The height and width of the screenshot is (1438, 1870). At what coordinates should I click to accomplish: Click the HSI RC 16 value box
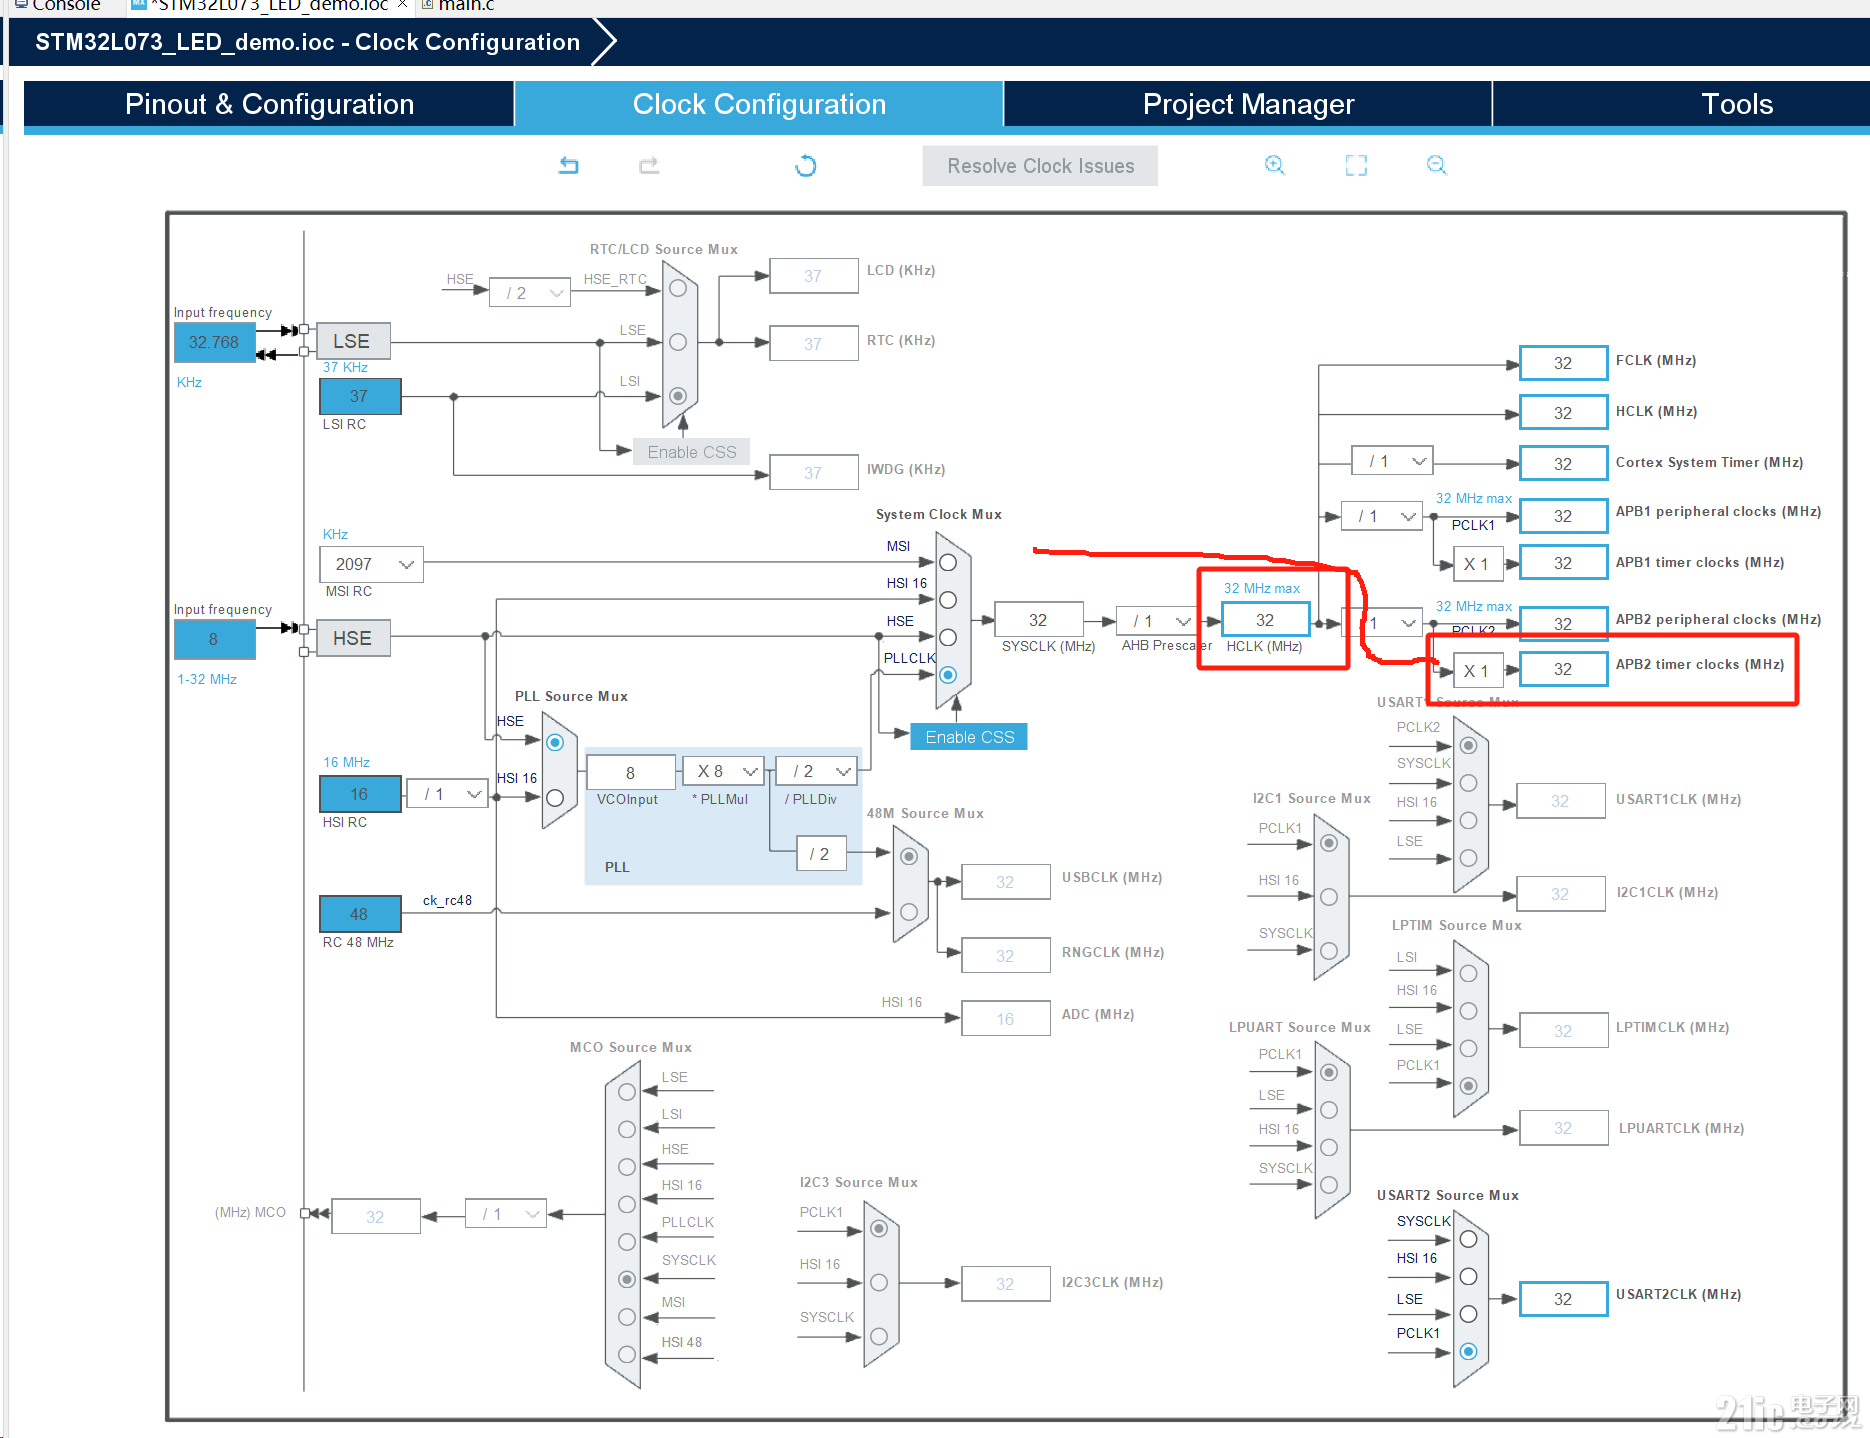[x=360, y=794]
